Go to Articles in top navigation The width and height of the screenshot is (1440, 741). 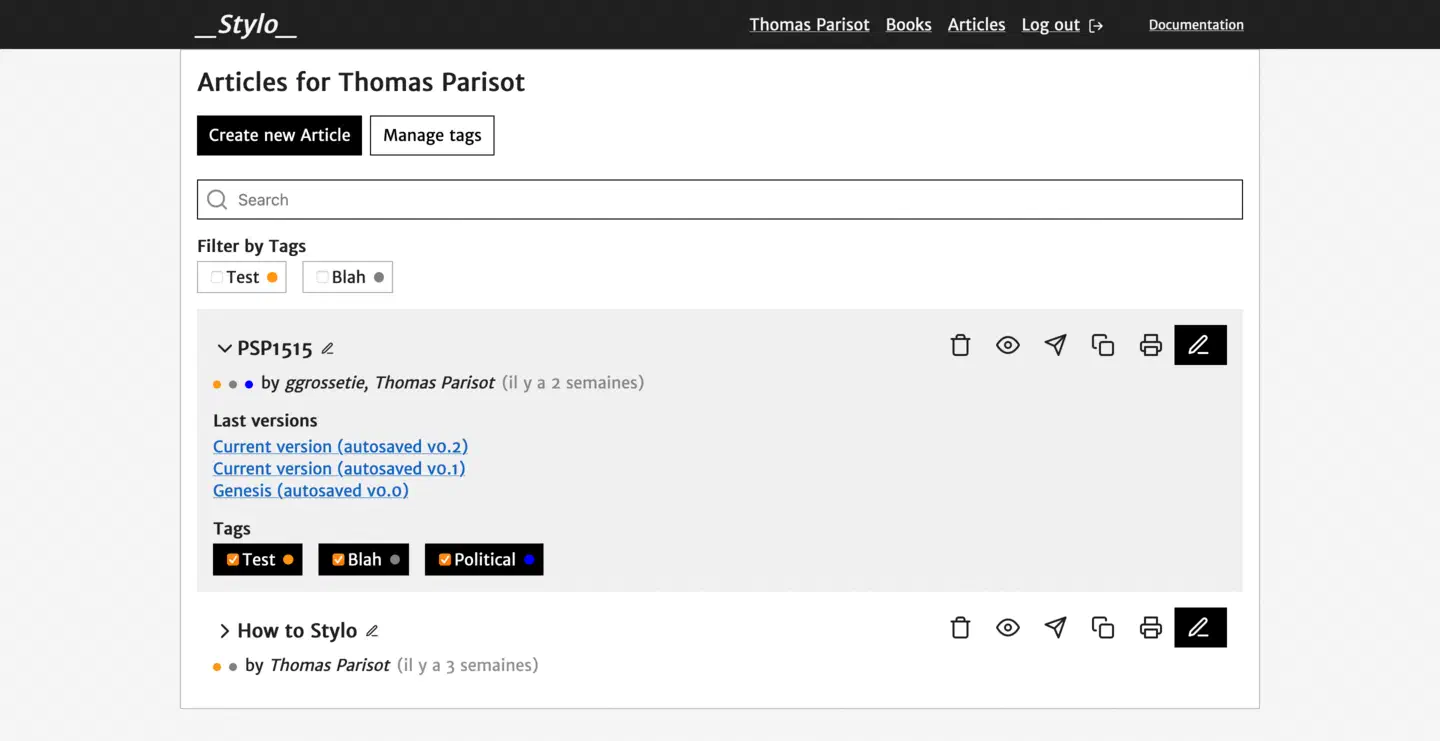click(977, 25)
